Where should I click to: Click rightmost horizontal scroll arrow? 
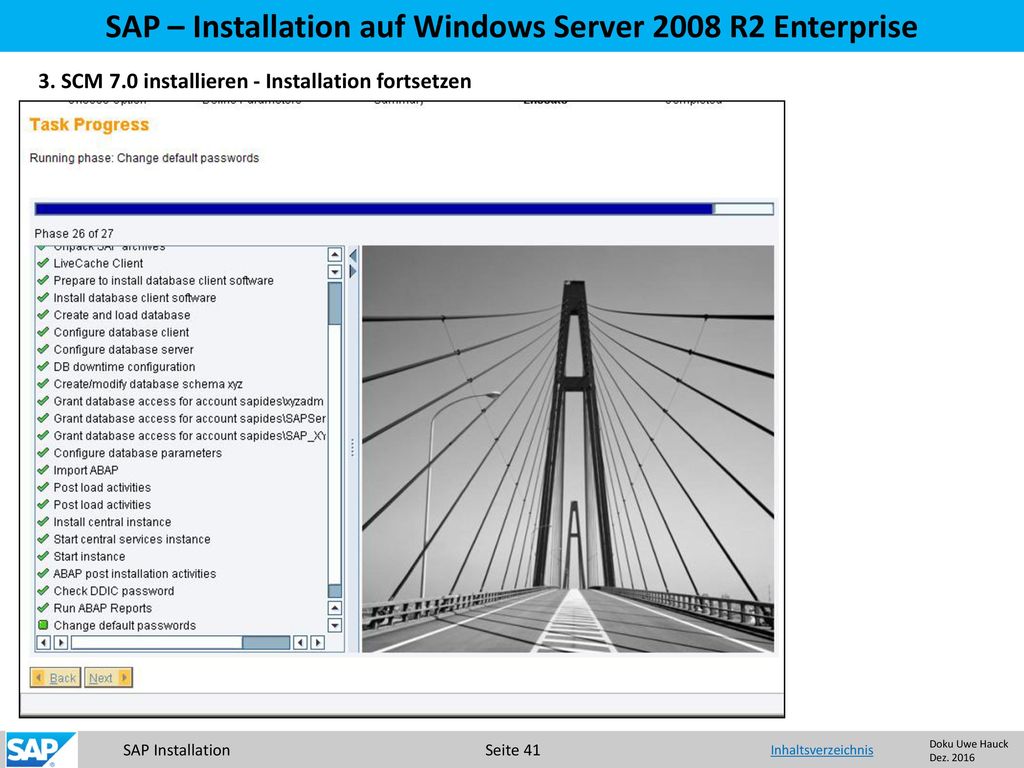click(x=317, y=643)
